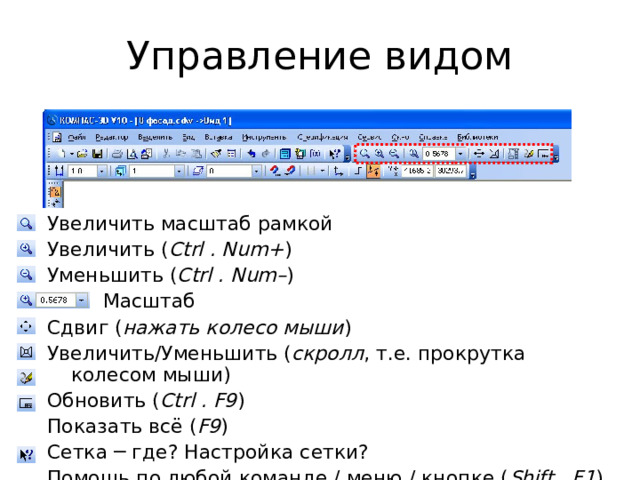Image resolution: width=640 pixels, height=480 pixels.
Task: Click the bullet icon beside 'Уменьшить (Ctrl . Num–)'
Action: [26, 274]
